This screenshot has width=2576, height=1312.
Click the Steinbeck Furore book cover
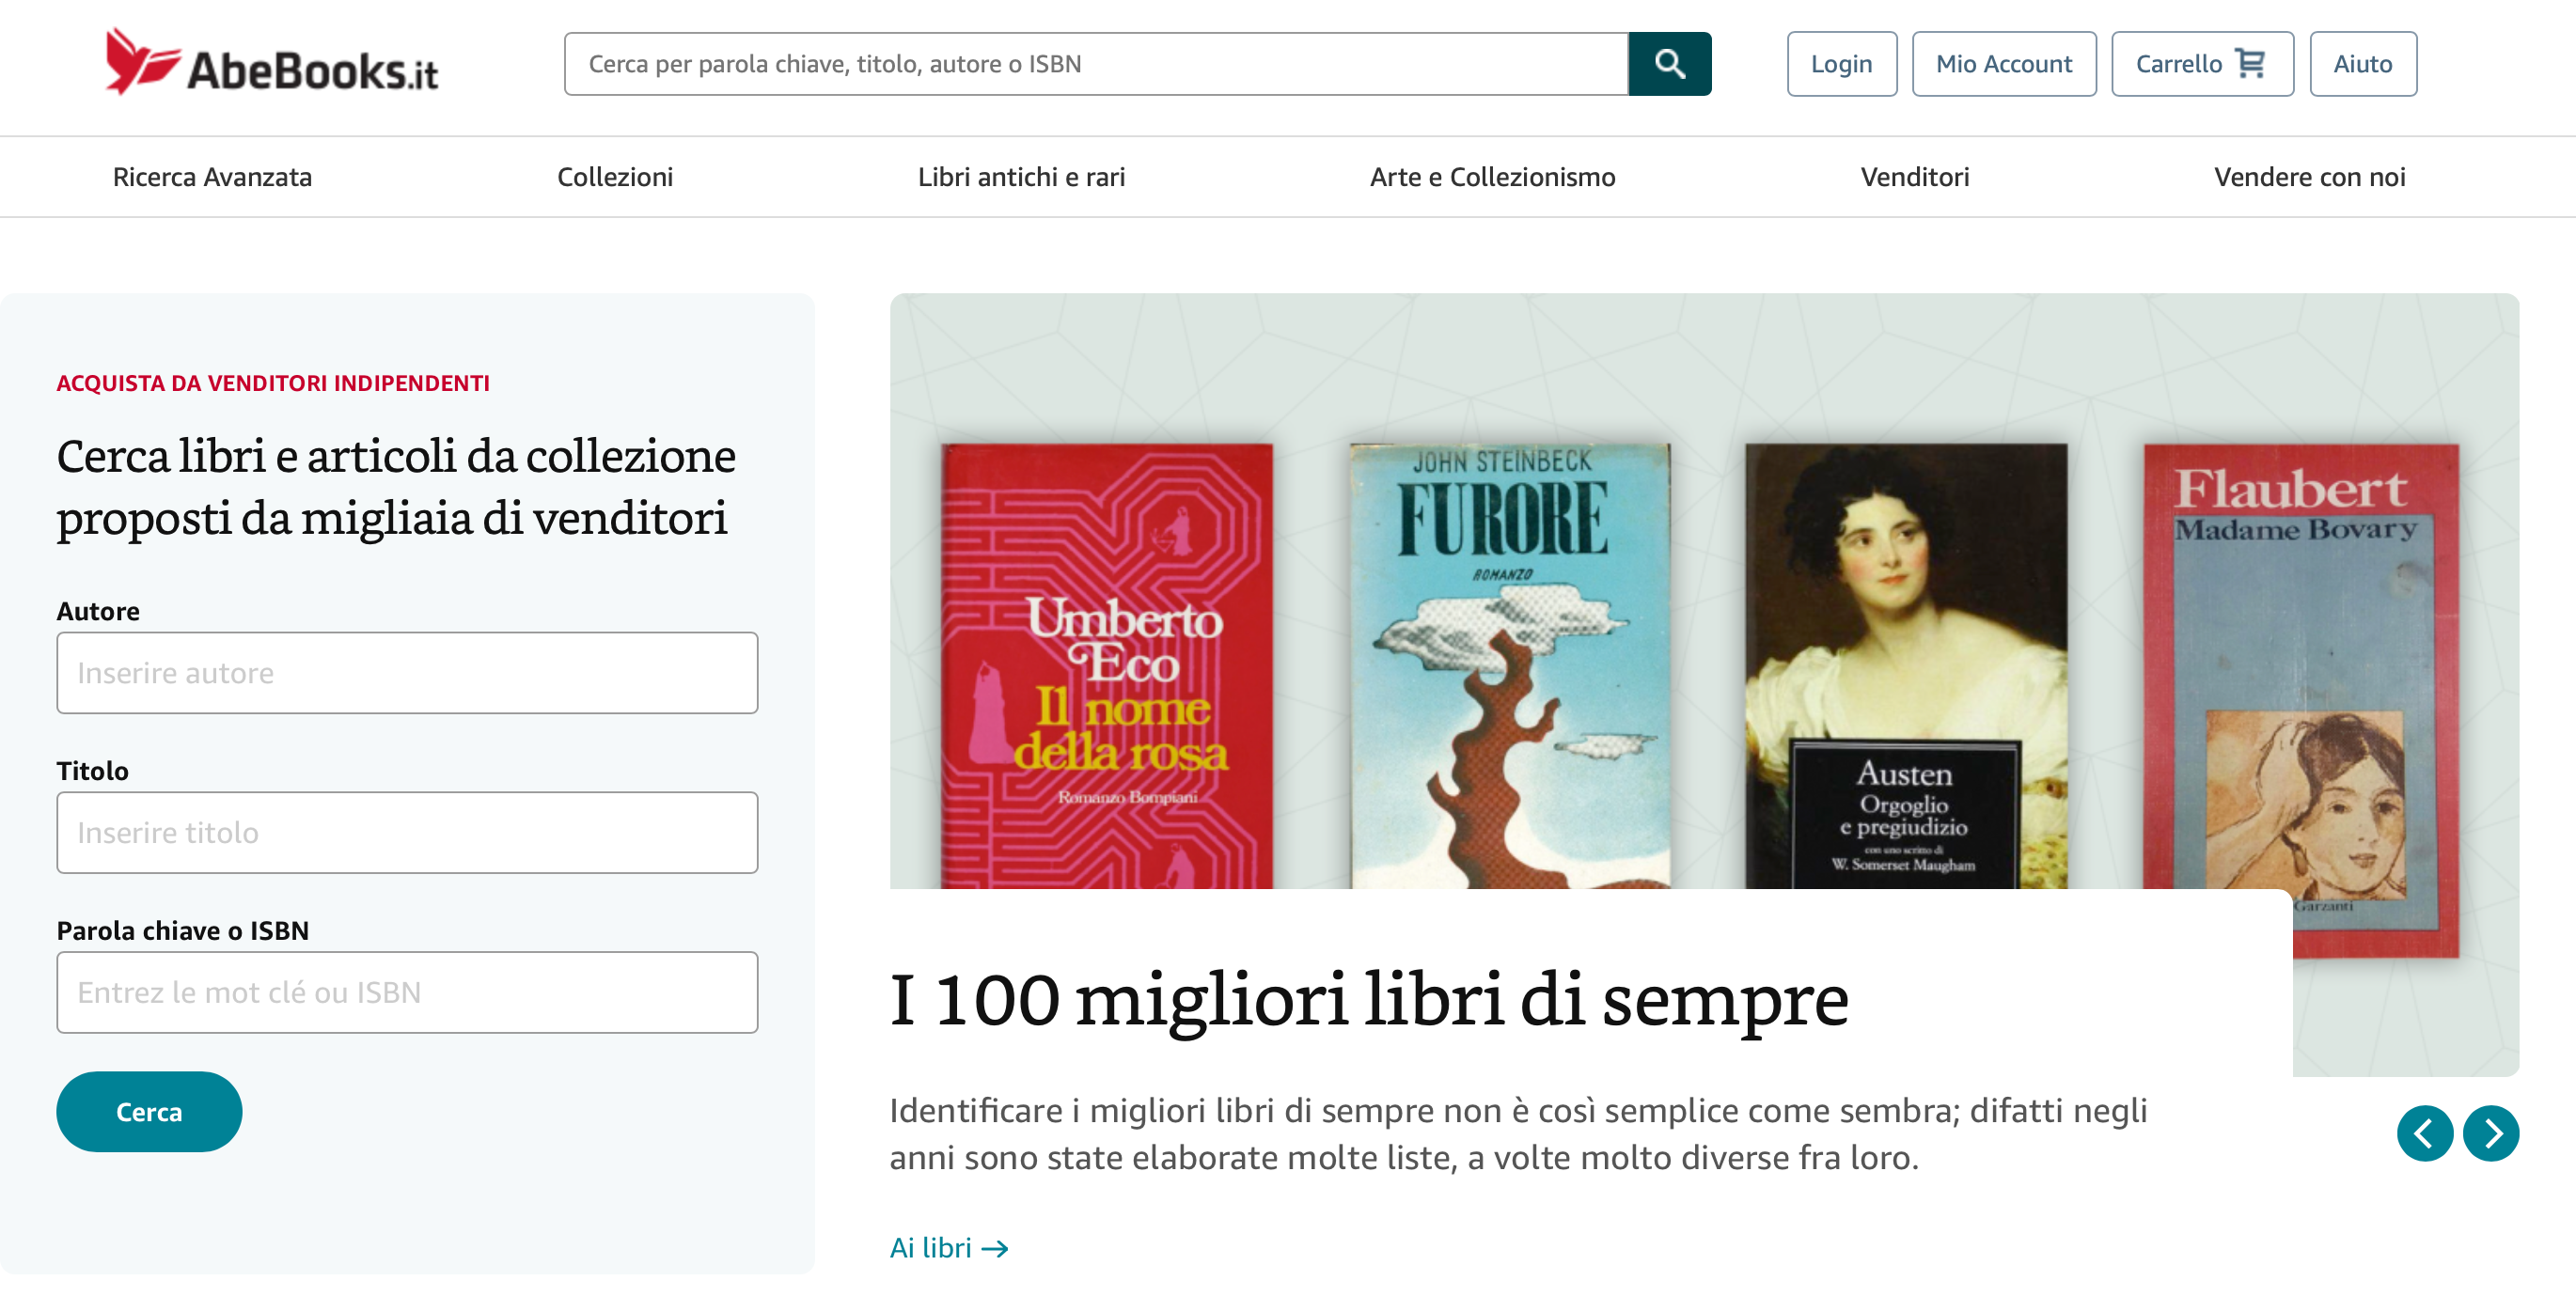click(x=1510, y=666)
